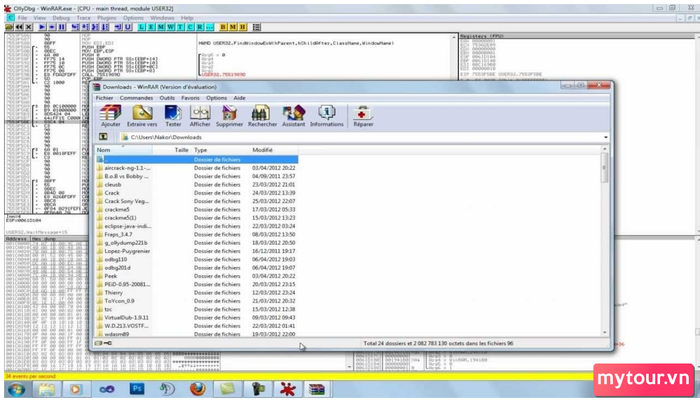Click the file list scroll-down arrow

605,333
